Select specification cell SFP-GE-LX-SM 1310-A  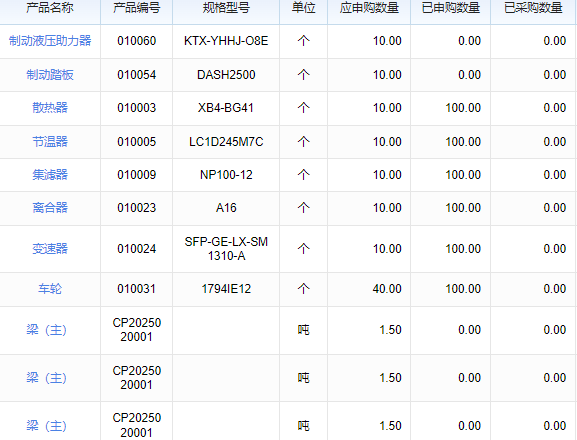[226, 249]
